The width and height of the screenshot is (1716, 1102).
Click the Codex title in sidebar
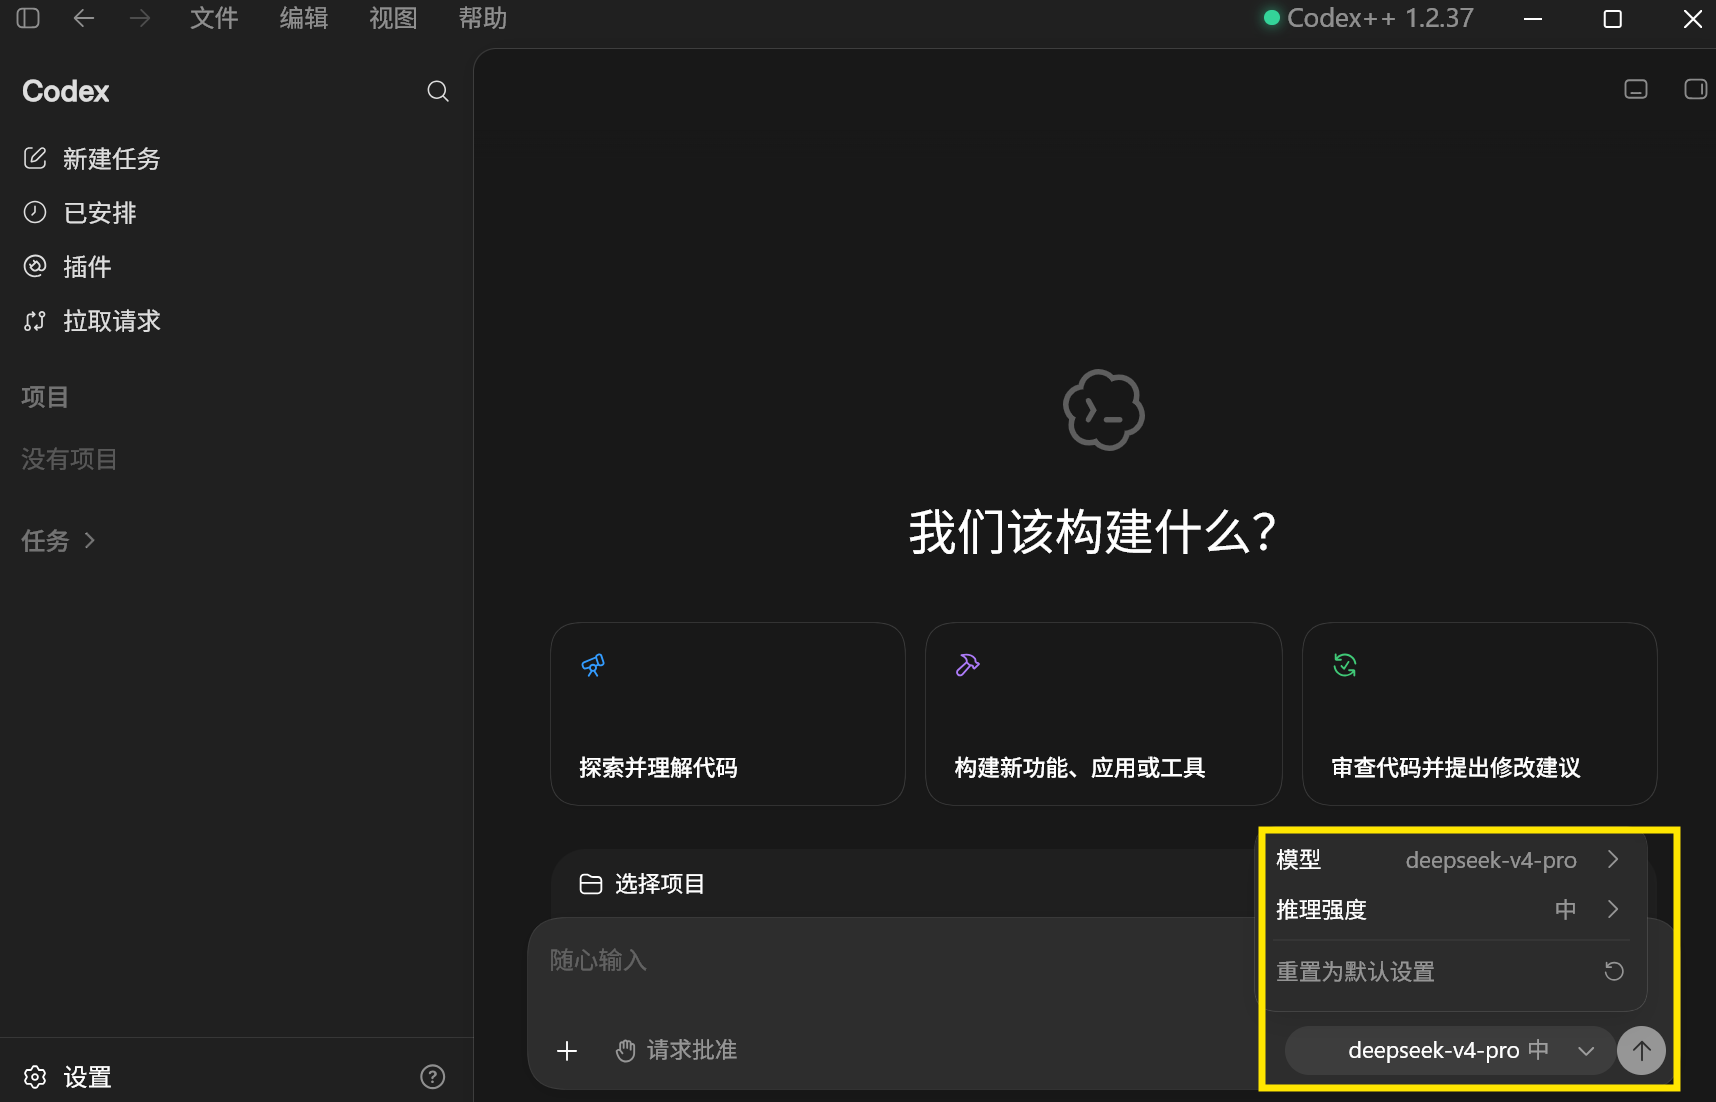tap(66, 91)
